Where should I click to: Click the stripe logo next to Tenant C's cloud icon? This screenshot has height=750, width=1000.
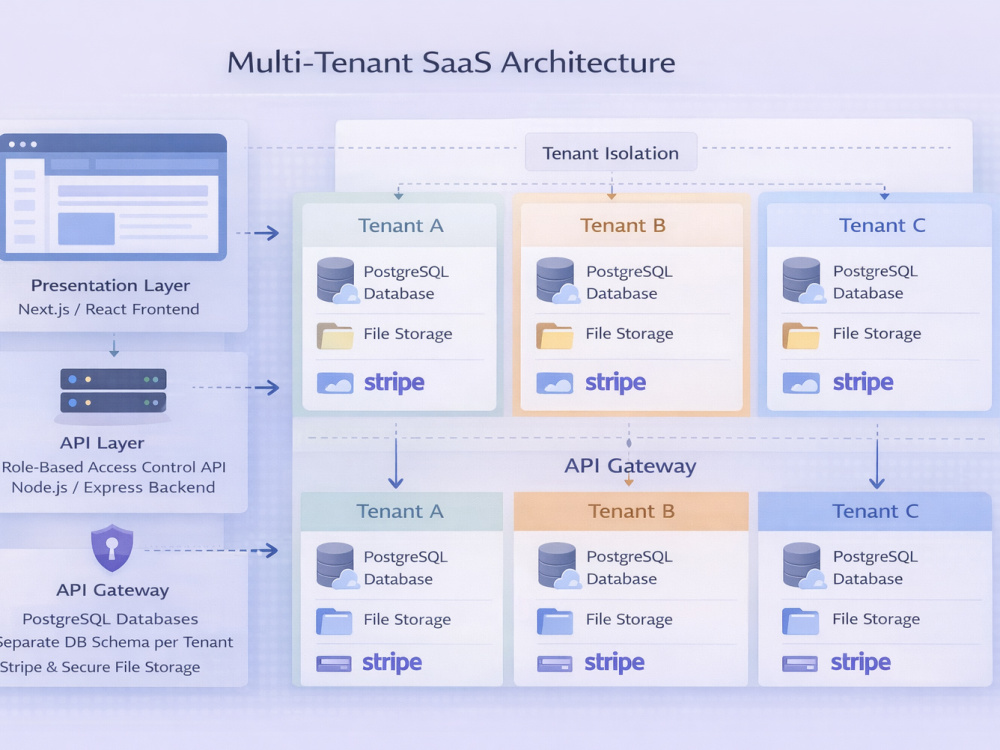click(863, 383)
